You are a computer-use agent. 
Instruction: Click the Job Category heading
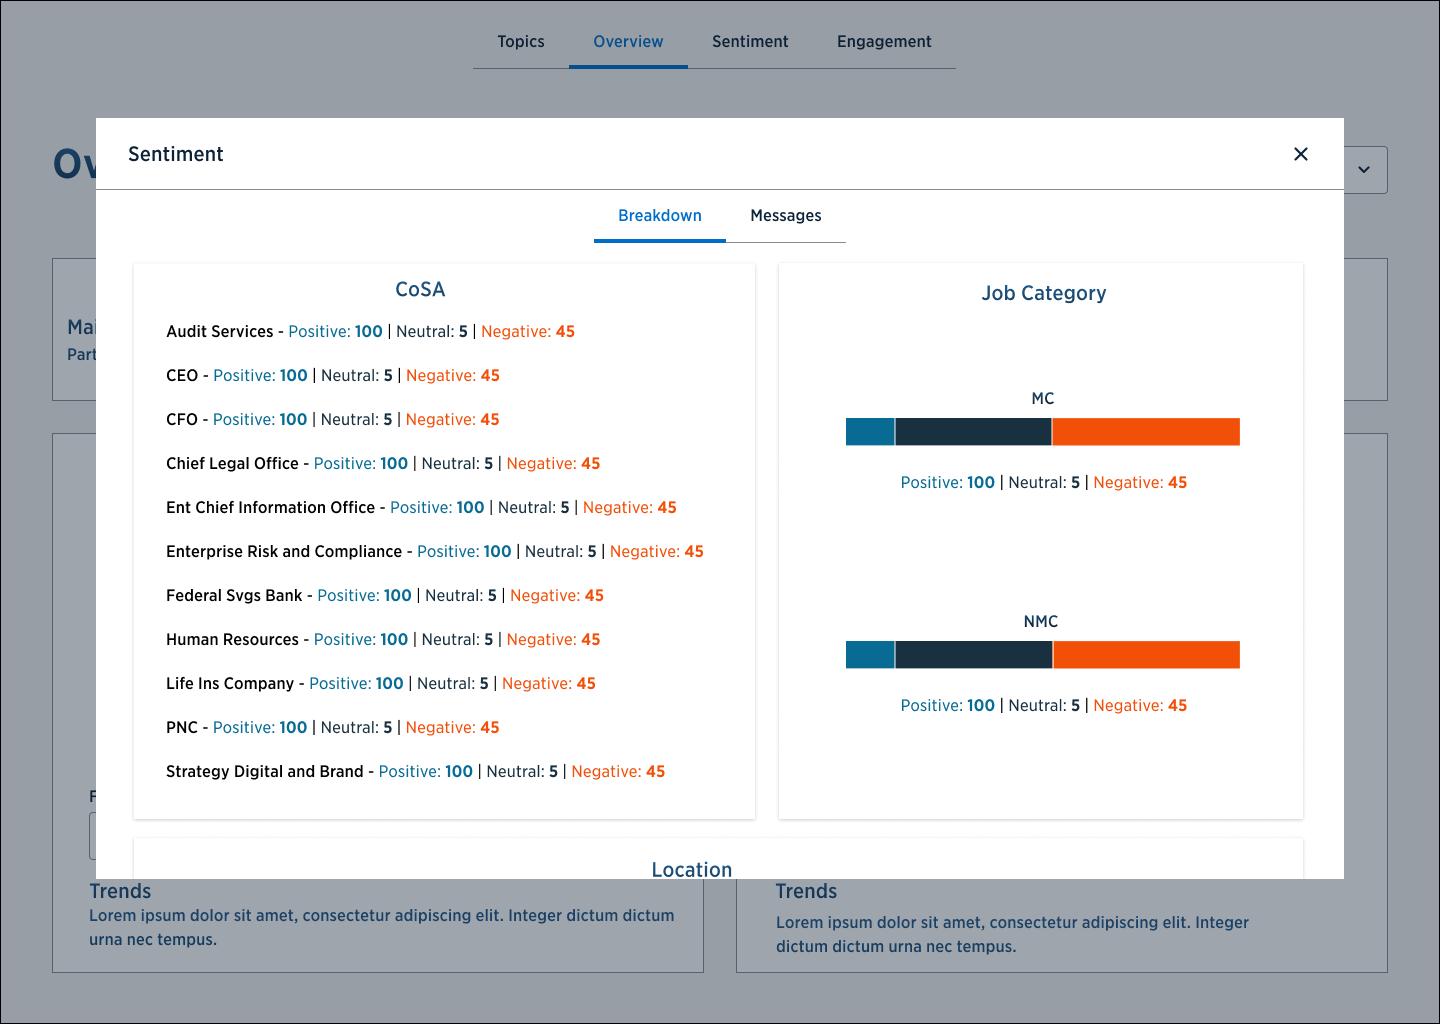point(1043,294)
